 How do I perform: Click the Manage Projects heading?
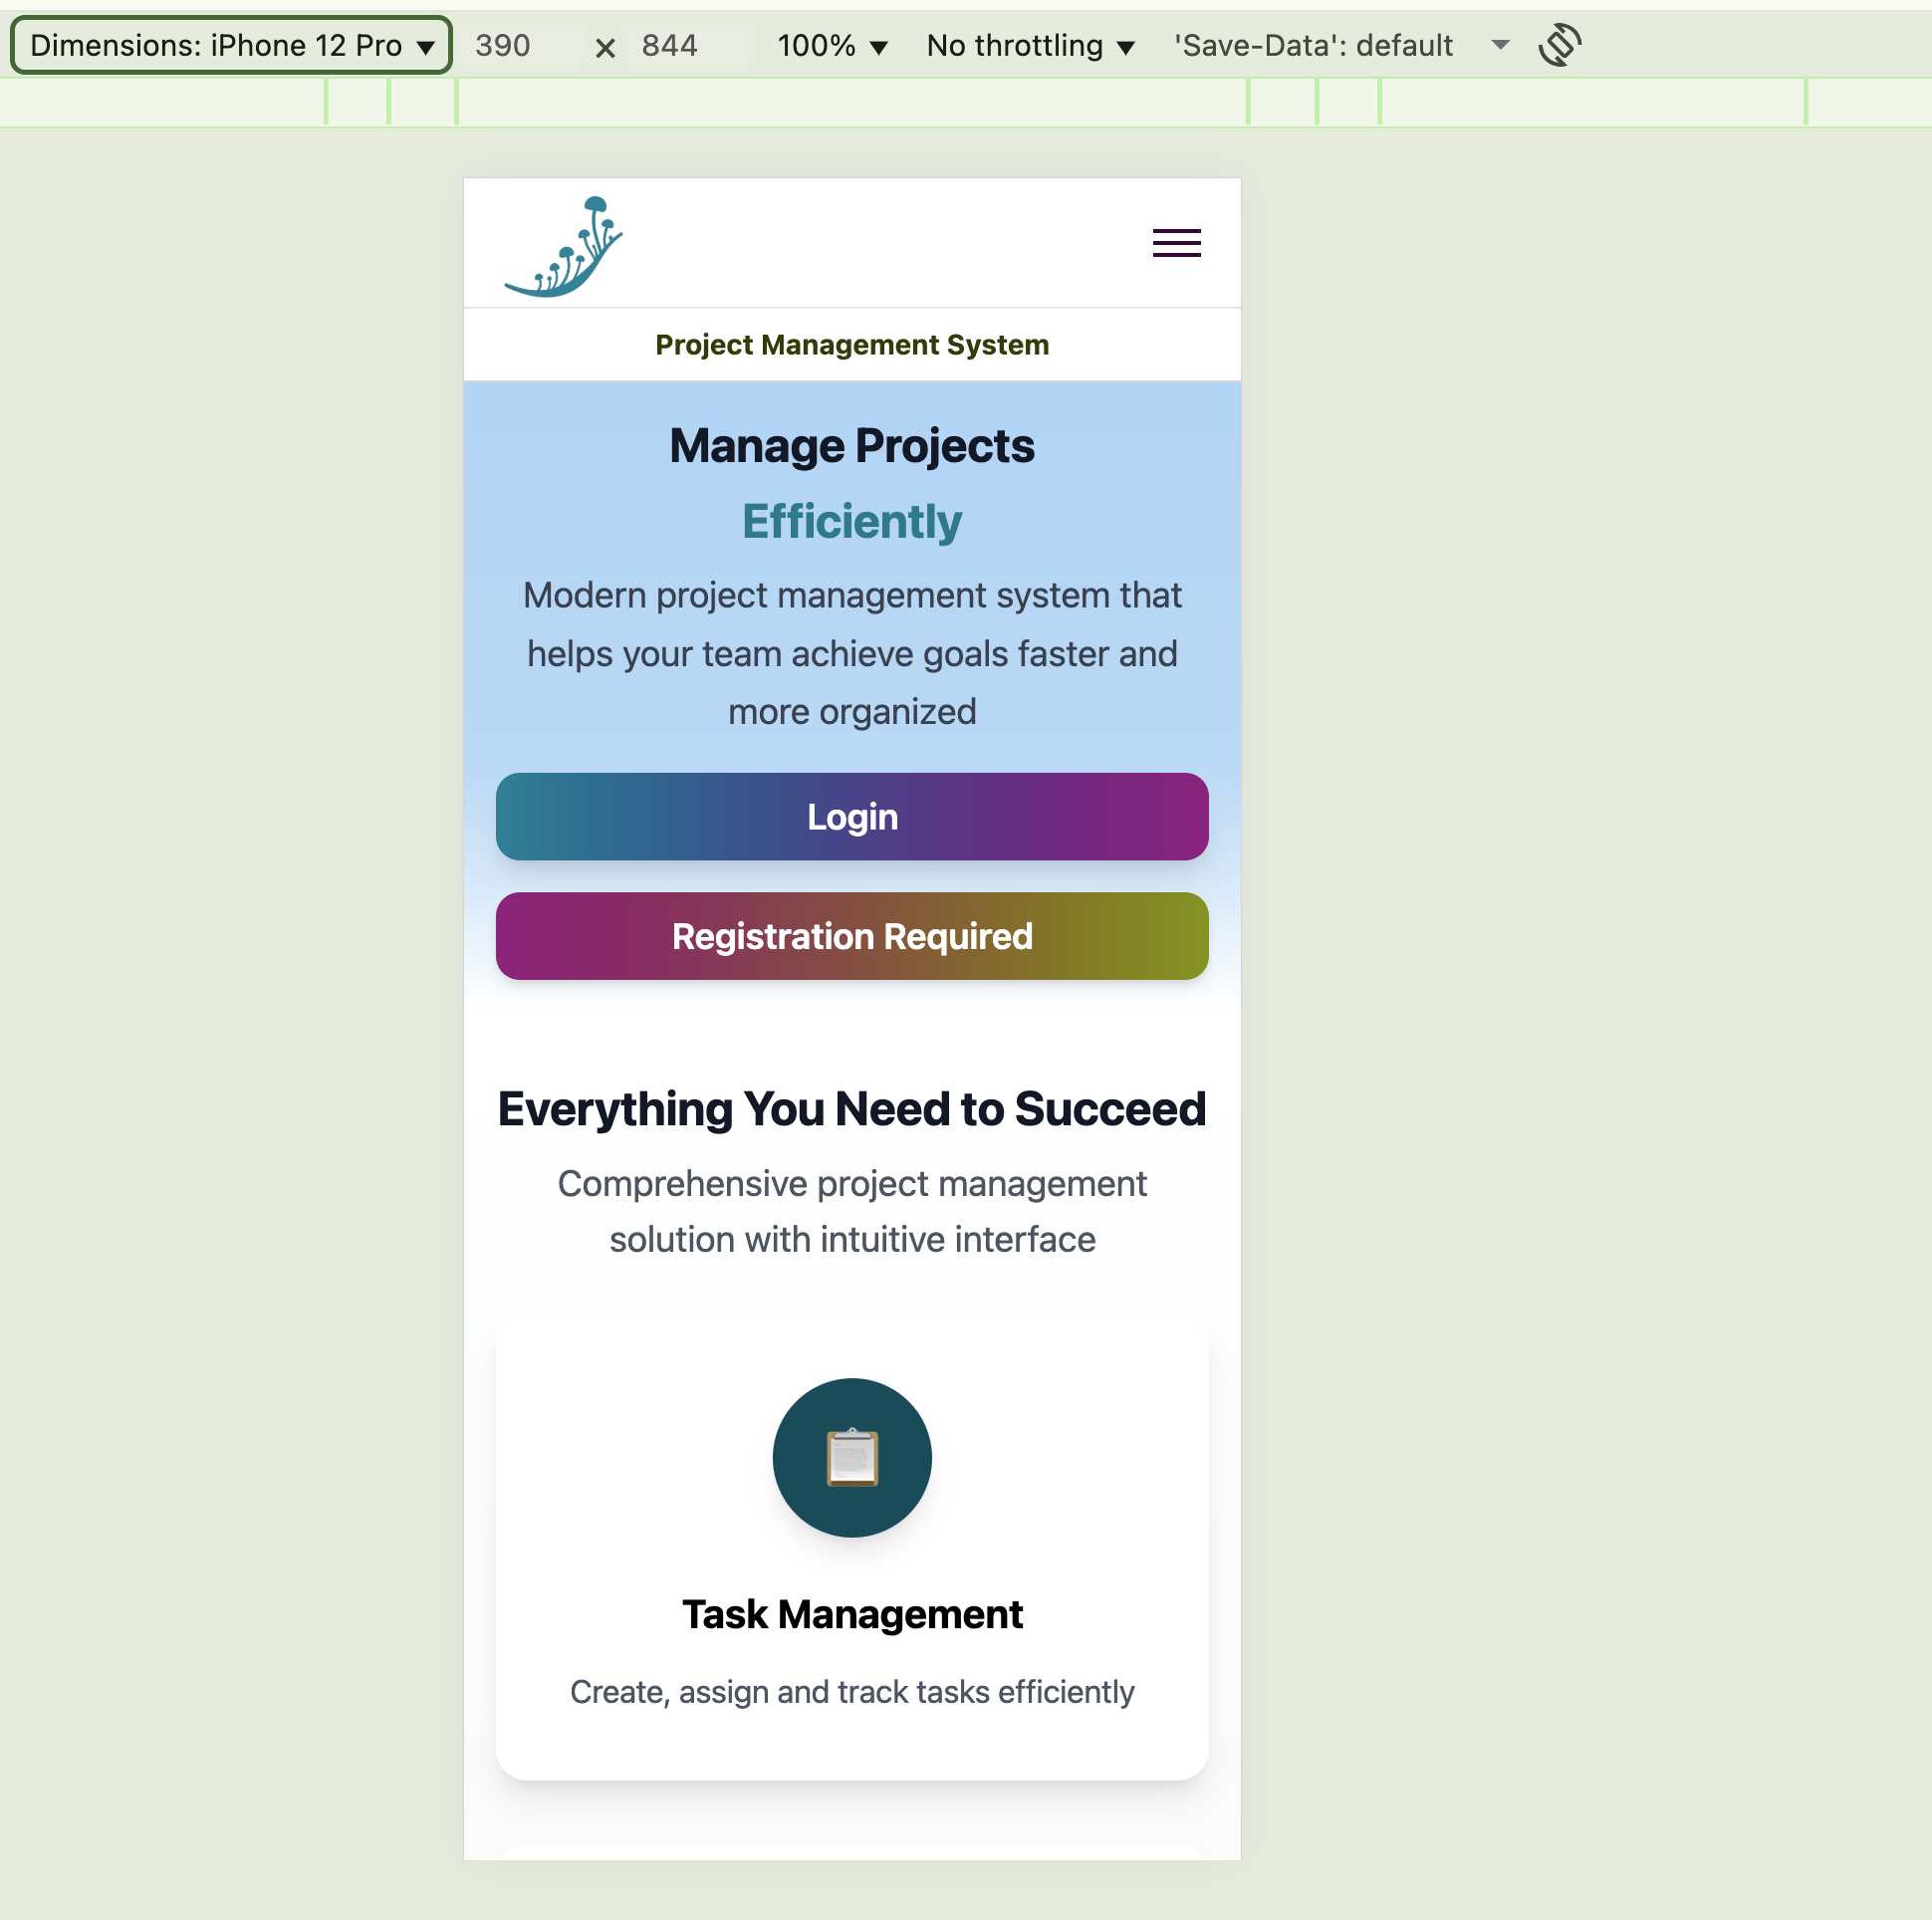[x=852, y=446]
